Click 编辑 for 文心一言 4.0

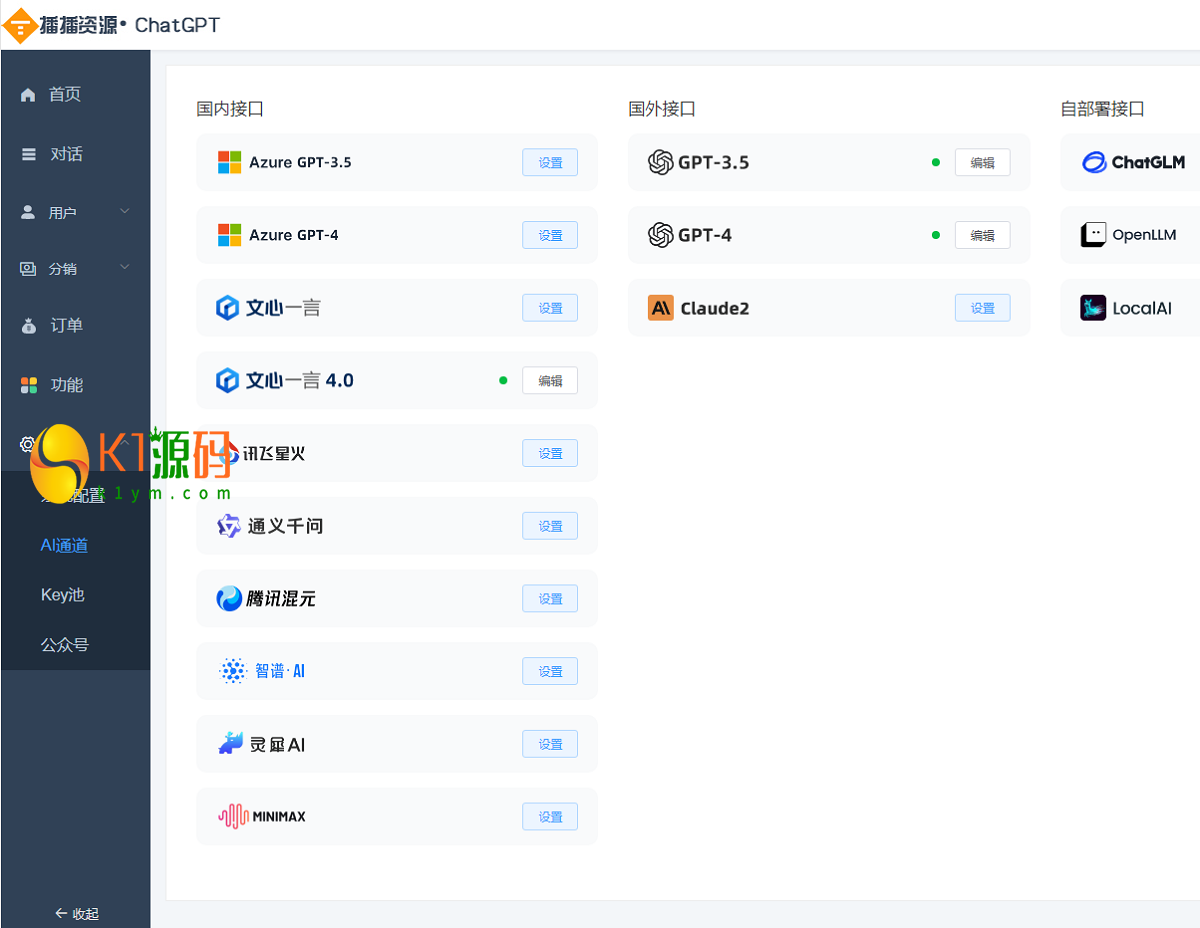[x=550, y=381]
